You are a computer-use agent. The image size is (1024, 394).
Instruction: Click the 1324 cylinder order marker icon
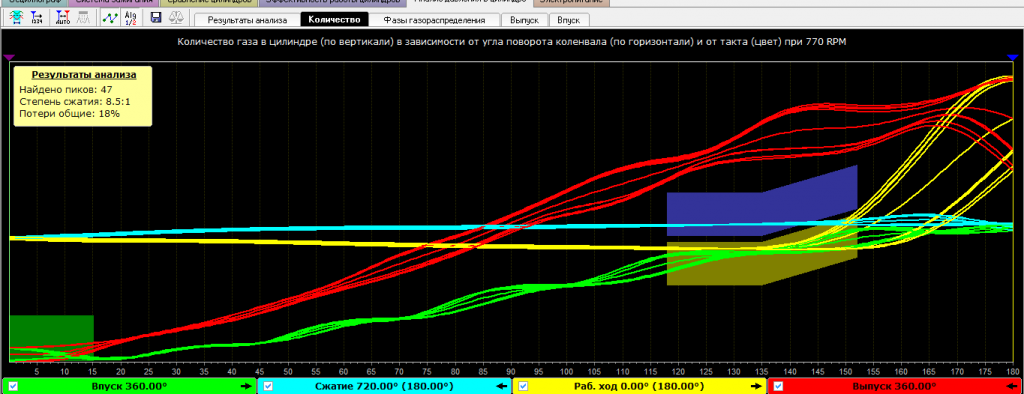tap(37, 18)
